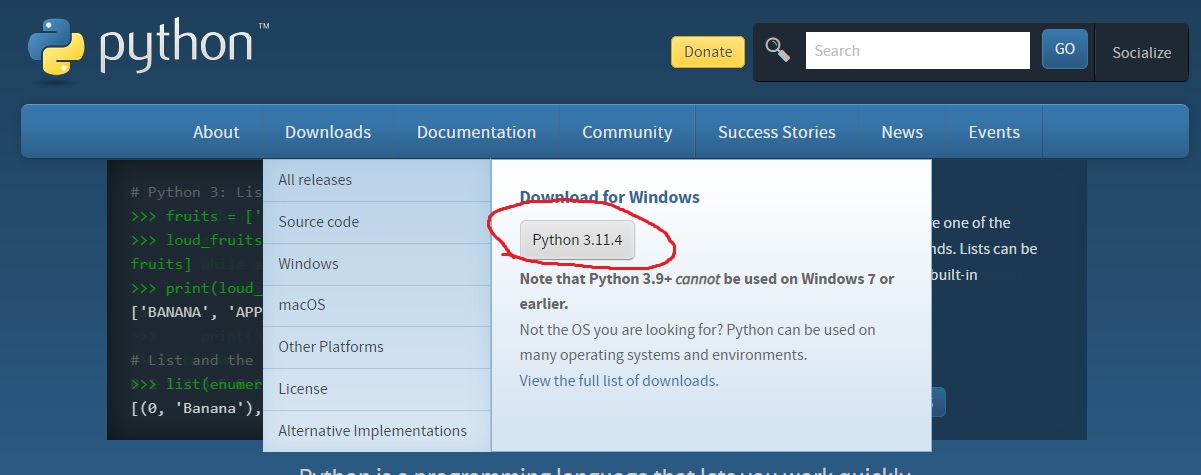
Task: Click the magnifying glass search icon
Action: (778, 50)
